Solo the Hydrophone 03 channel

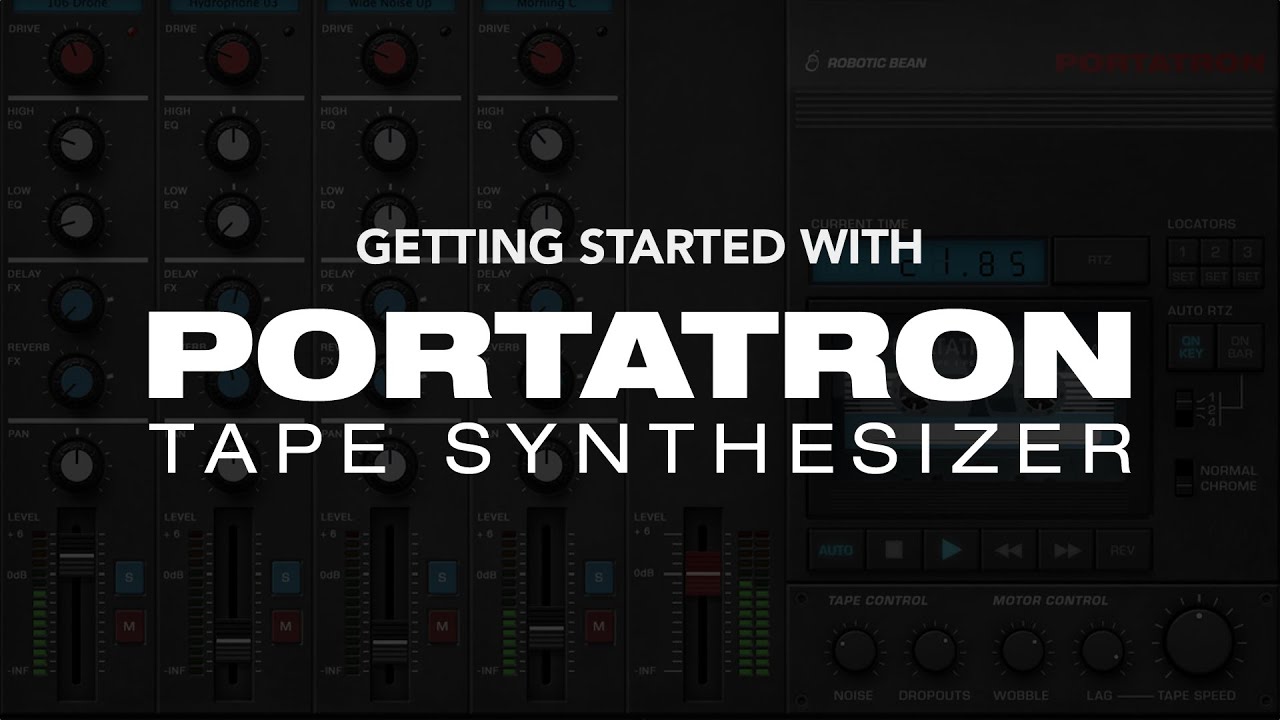coord(286,576)
